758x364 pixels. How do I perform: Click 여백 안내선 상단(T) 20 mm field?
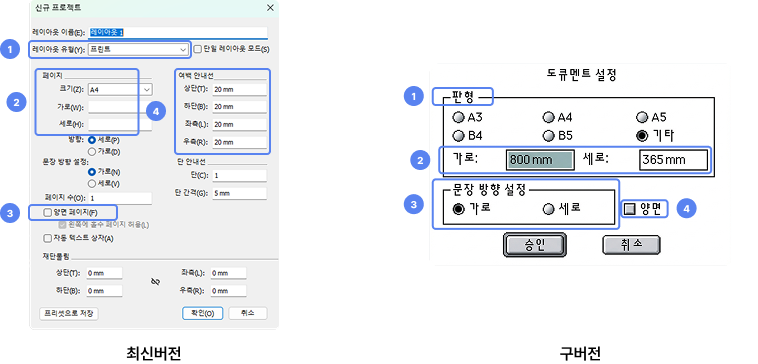click(x=239, y=89)
